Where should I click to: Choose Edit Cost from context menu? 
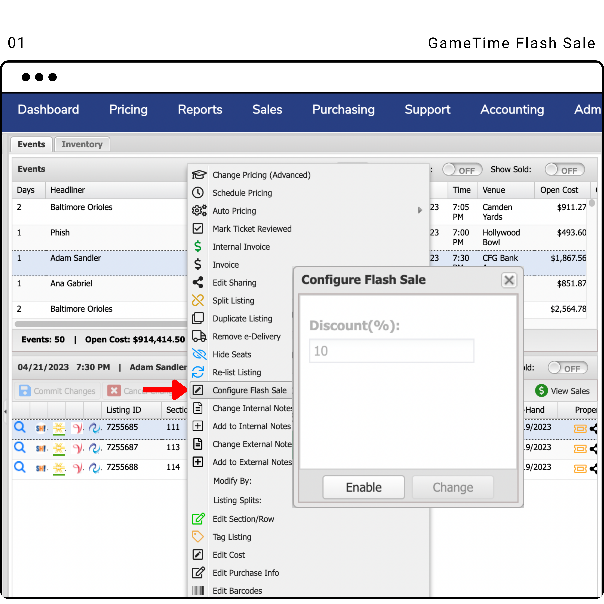(x=229, y=555)
